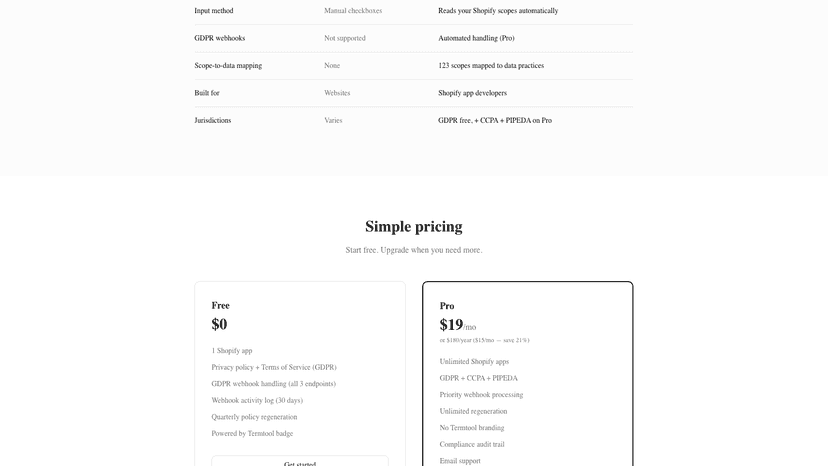This screenshot has height=466, width=828.
Task: Click the Scope-to-data mapping row label
Action: [228, 66]
